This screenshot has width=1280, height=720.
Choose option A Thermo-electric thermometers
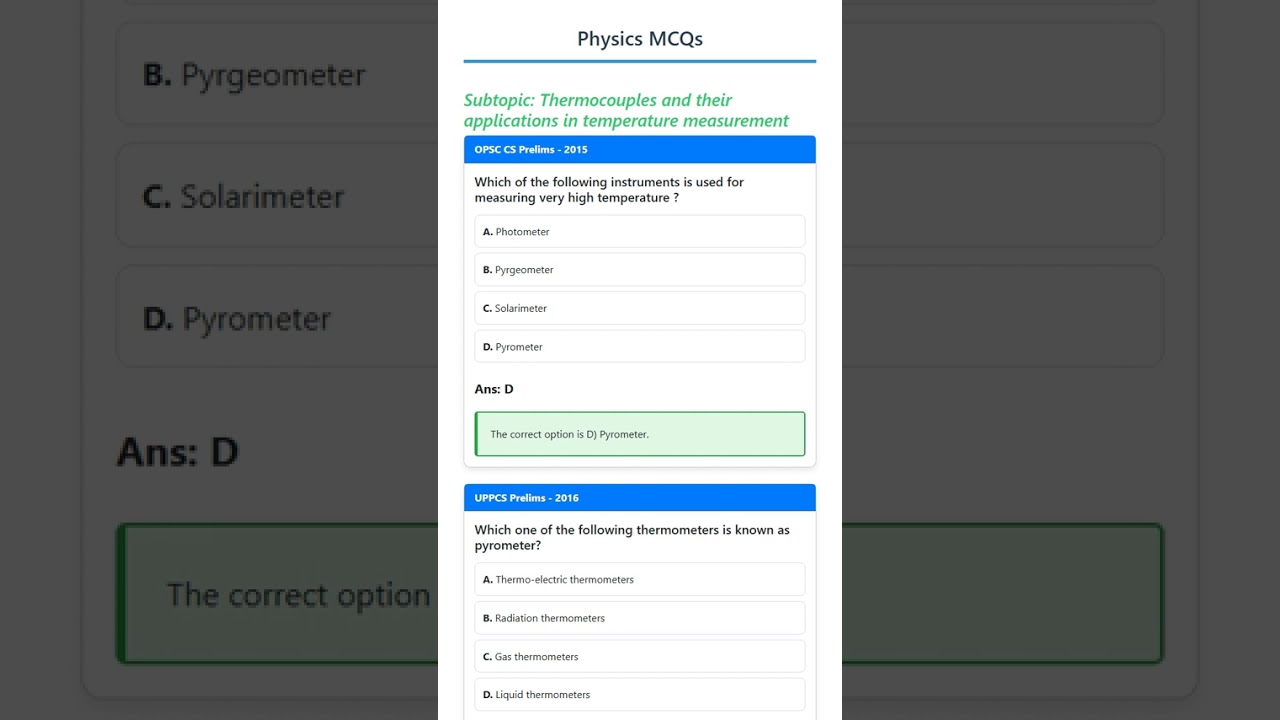[639, 580]
